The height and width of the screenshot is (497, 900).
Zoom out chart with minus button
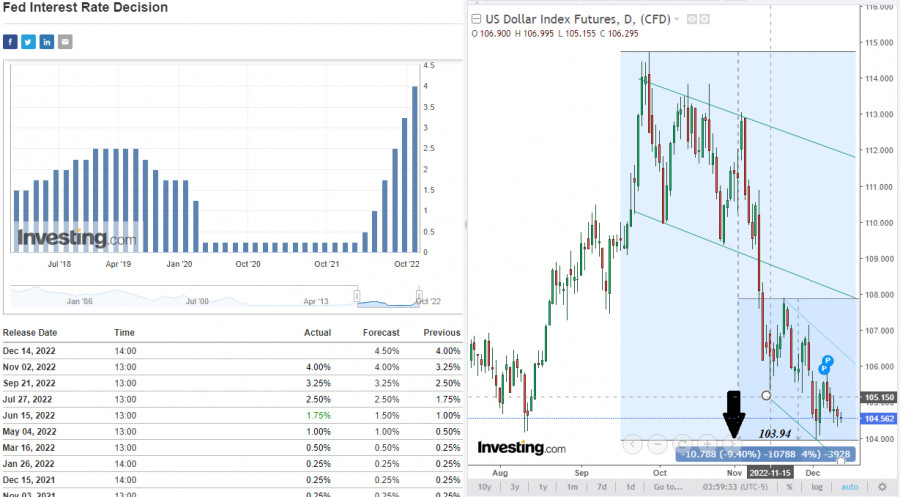(657, 443)
